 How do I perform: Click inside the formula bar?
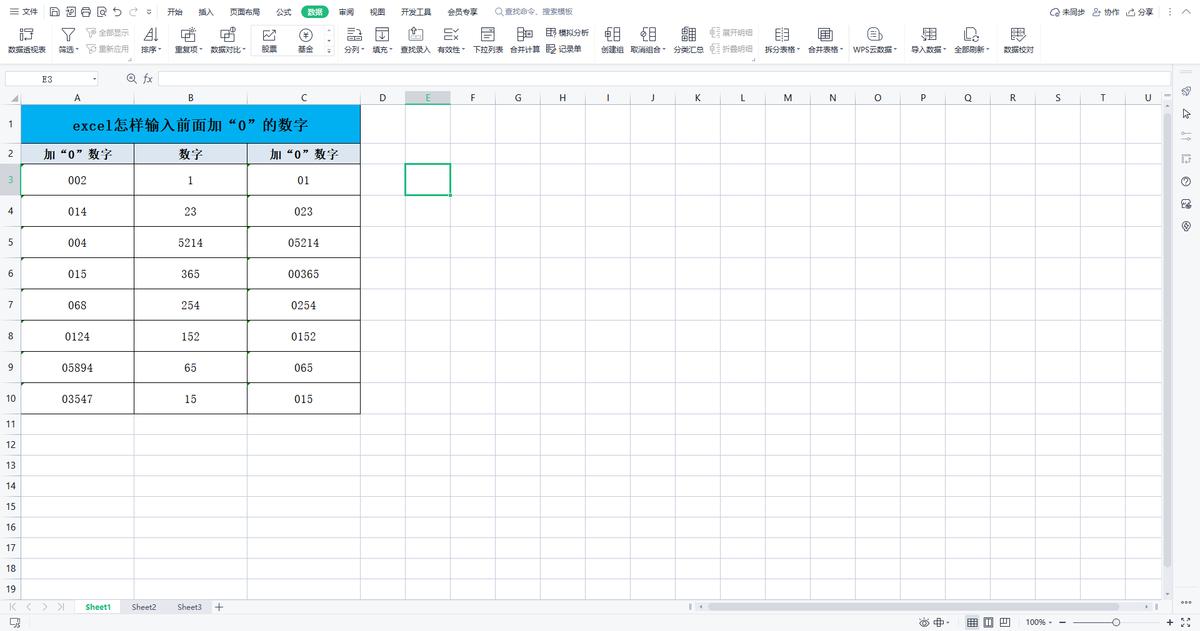[x=400, y=78]
